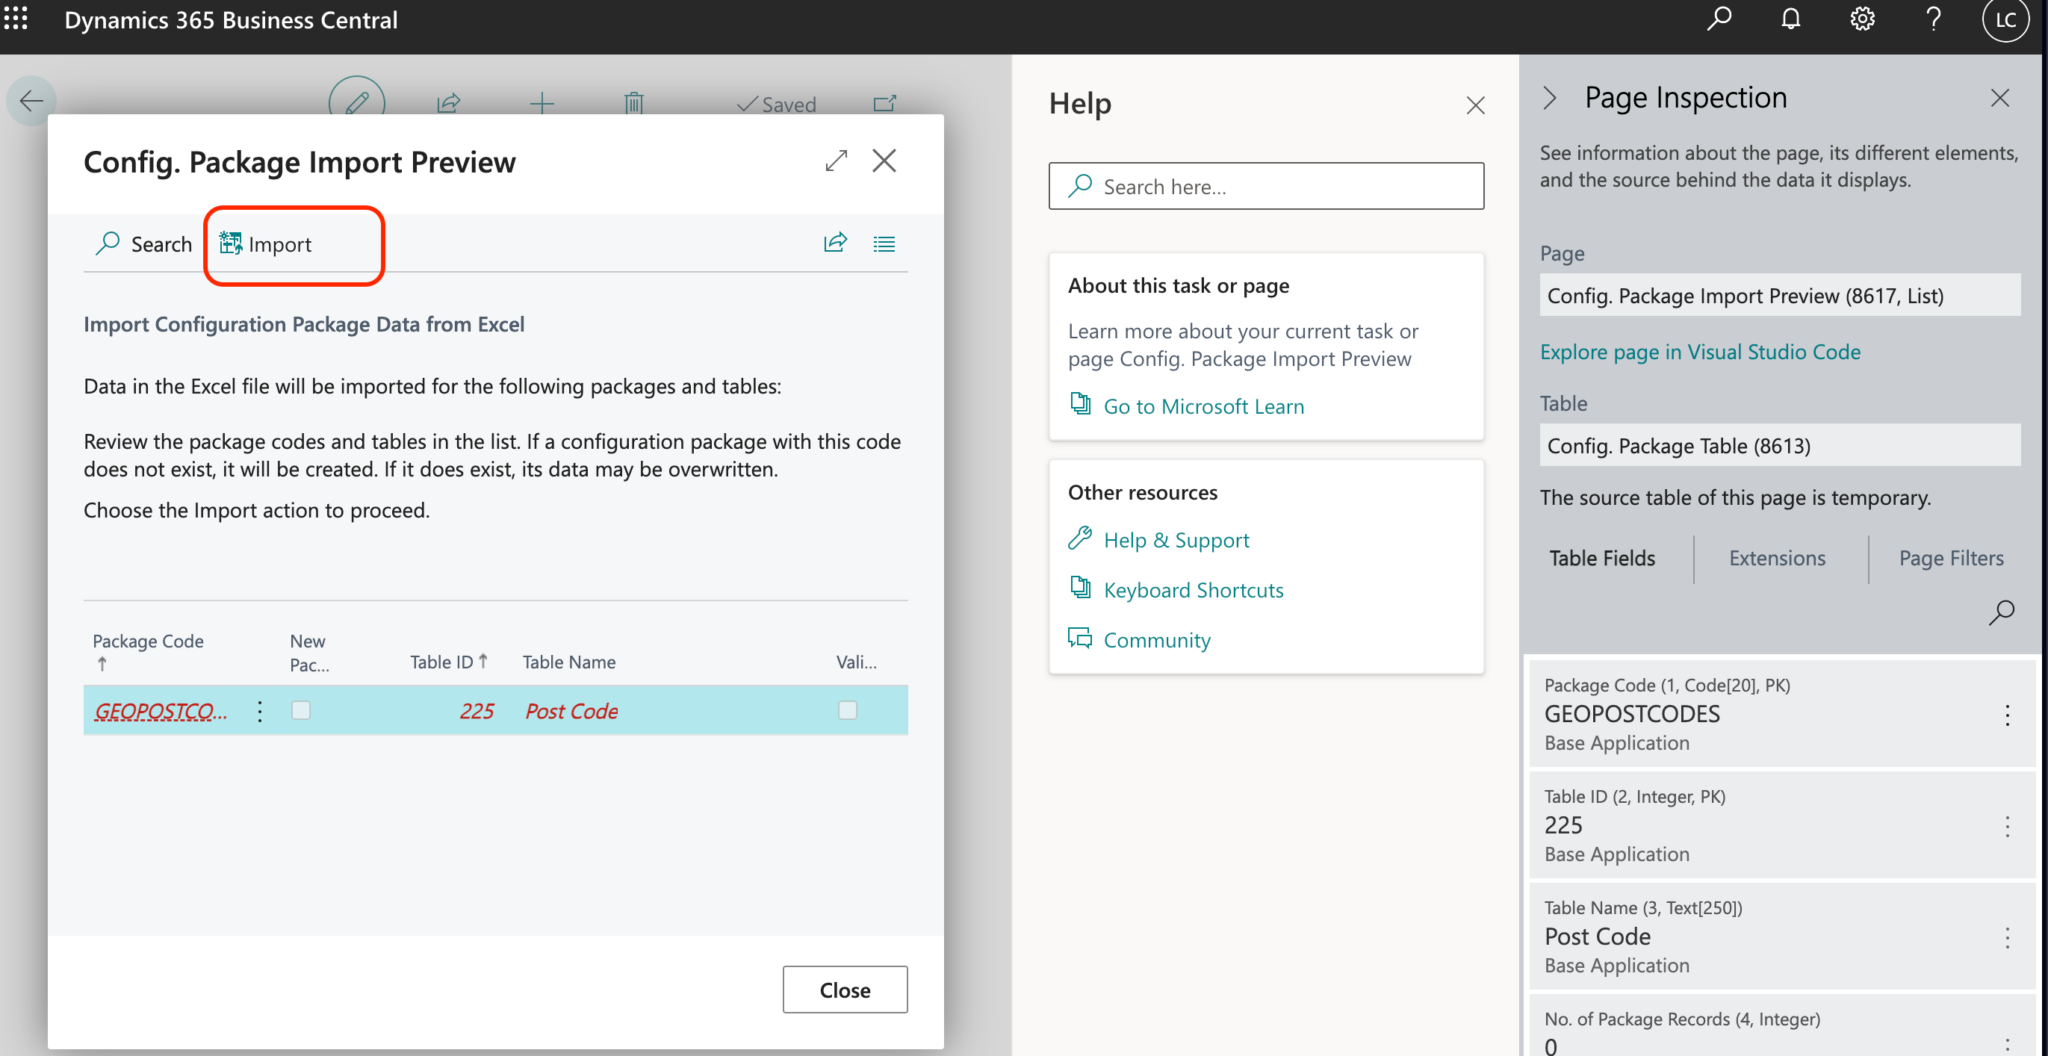Click the help question mark icon
Image resolution: width=2048 pixels, height=1056 pixels.
(1933, 19)
